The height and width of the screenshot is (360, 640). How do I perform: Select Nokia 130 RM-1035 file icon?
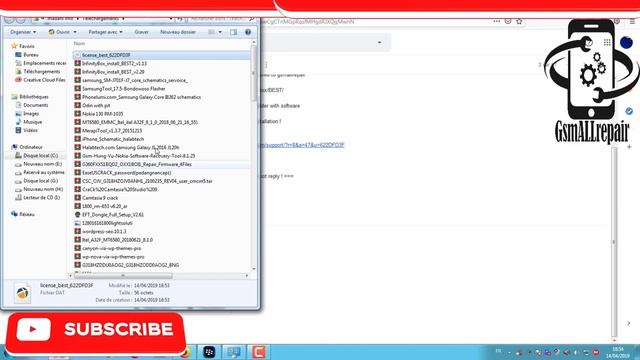78,114
